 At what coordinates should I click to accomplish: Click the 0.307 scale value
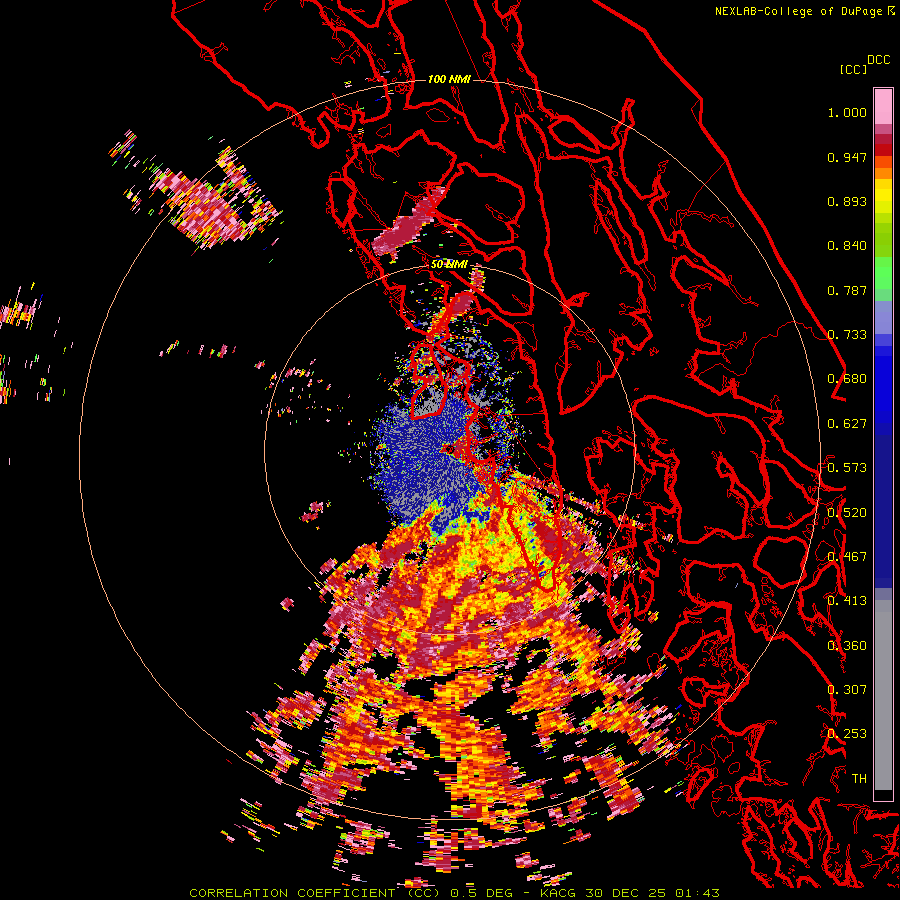pos(847,690)
